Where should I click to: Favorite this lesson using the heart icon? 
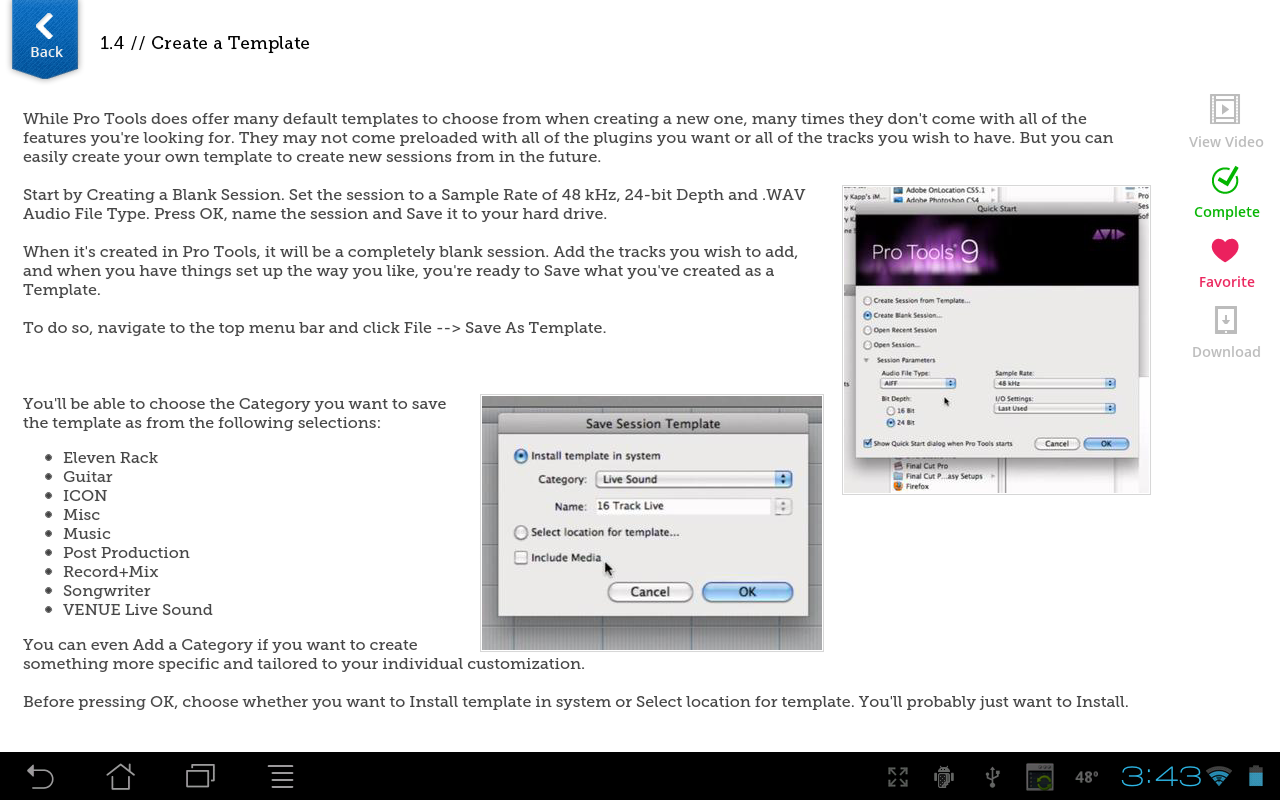pyautogui.click(x=1225, y=250)
